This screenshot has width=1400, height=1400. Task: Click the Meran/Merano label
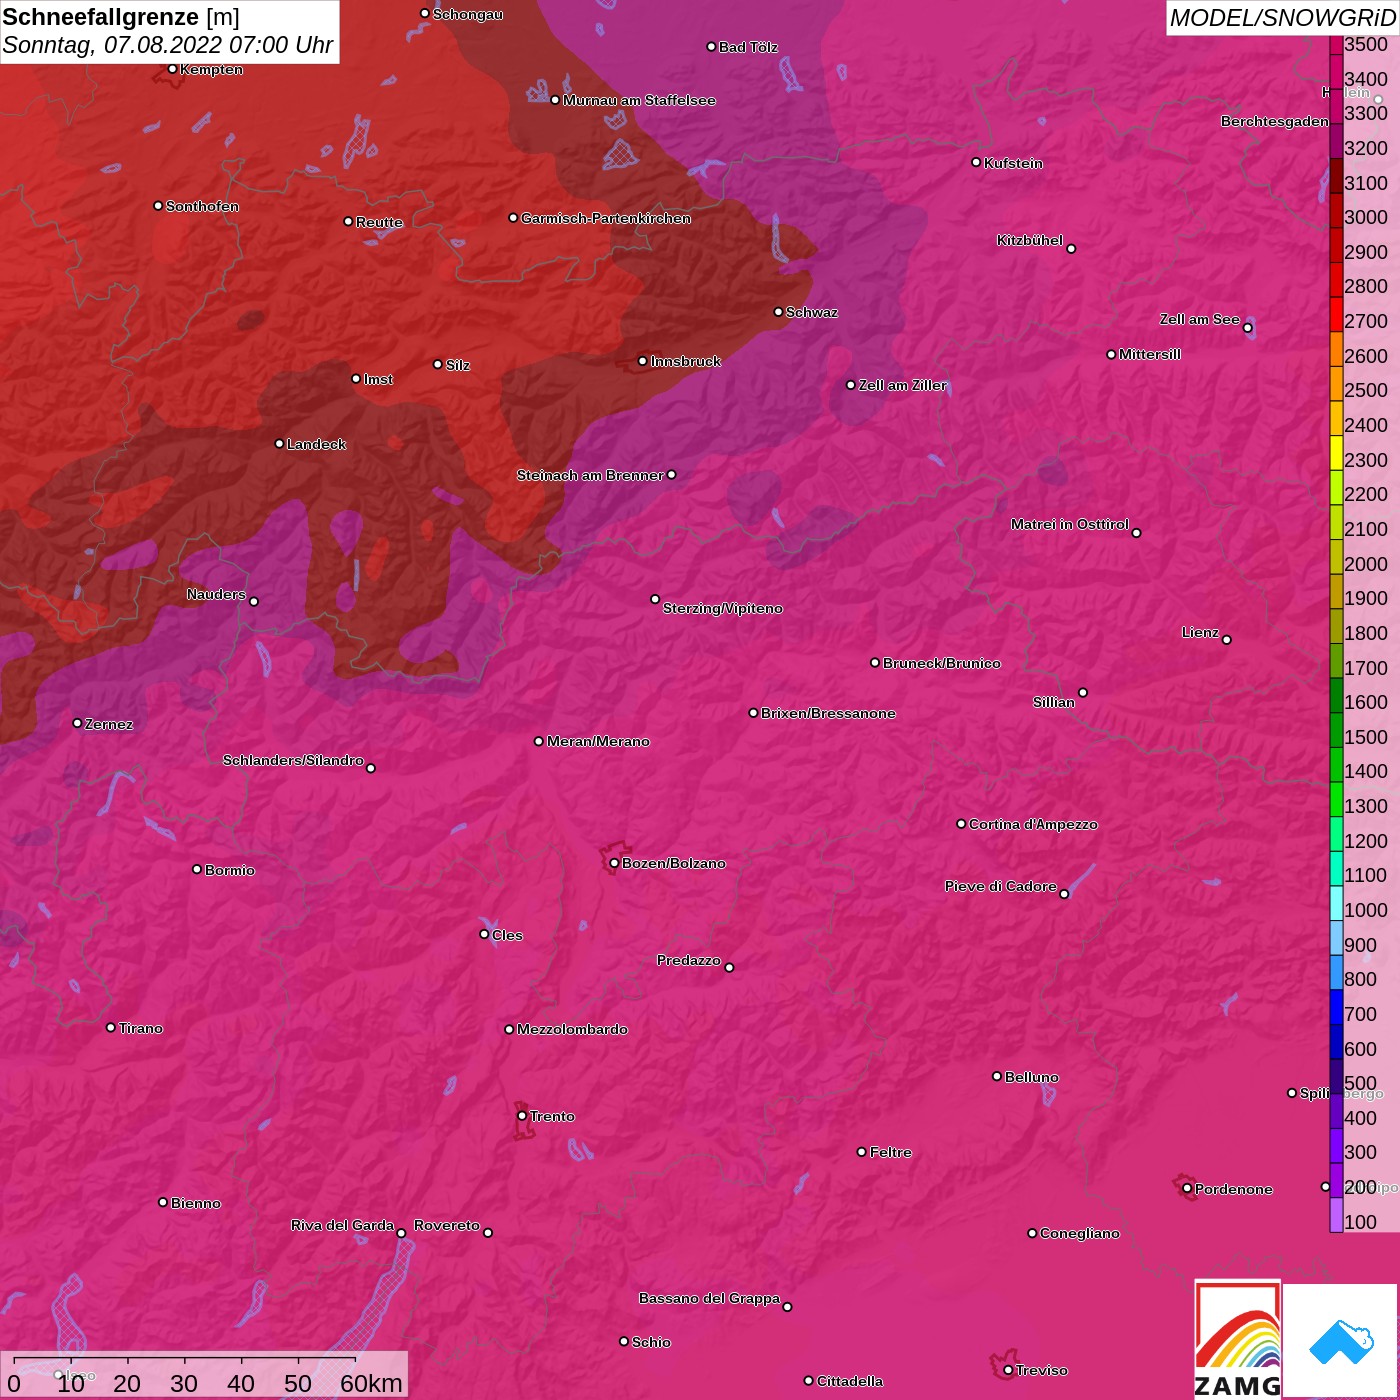click(598, 741)
